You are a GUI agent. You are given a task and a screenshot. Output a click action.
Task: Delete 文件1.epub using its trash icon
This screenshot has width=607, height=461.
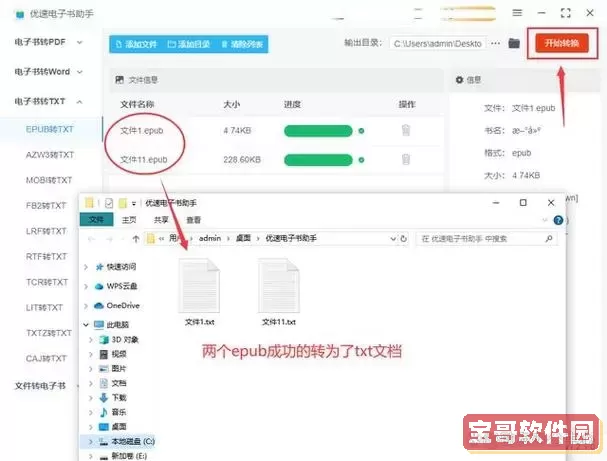pos(406,130)
